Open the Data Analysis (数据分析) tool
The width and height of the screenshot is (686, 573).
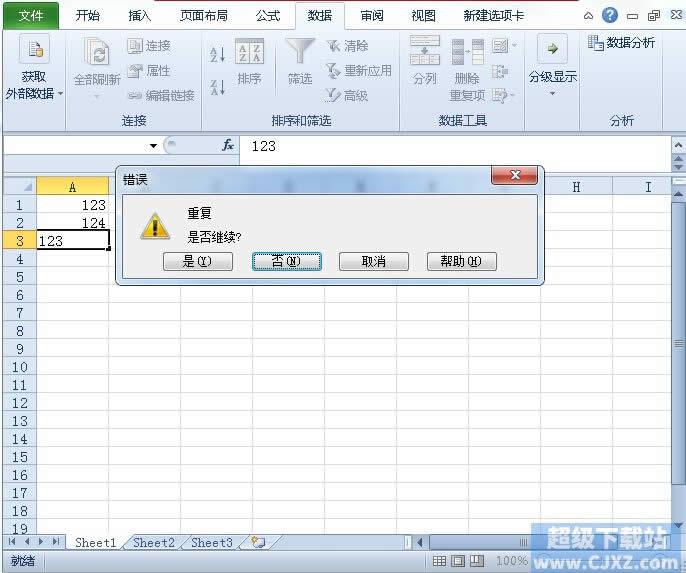coord(622,43)
